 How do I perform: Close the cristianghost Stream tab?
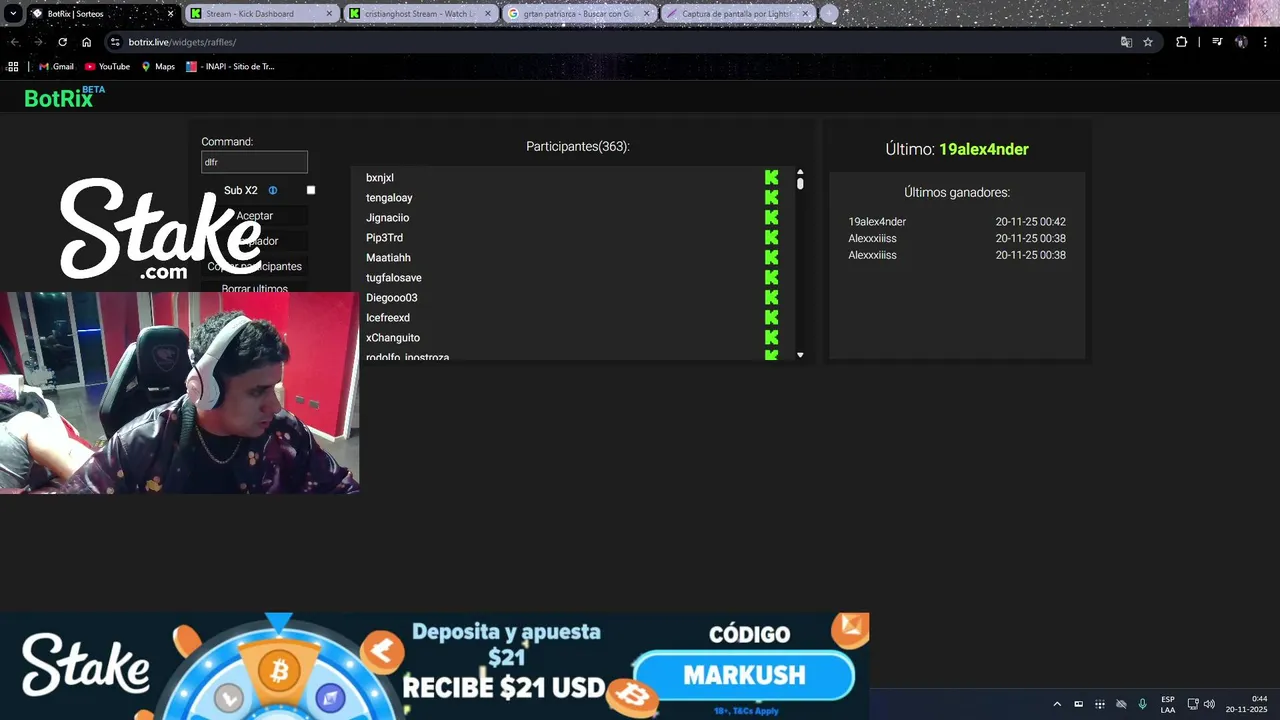(x=488, y=14)
